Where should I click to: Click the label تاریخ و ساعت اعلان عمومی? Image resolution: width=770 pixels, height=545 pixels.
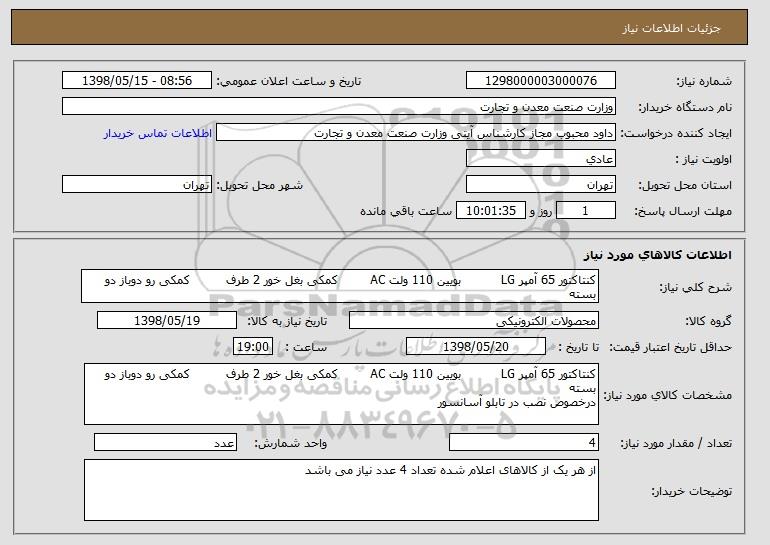(289, 81)
